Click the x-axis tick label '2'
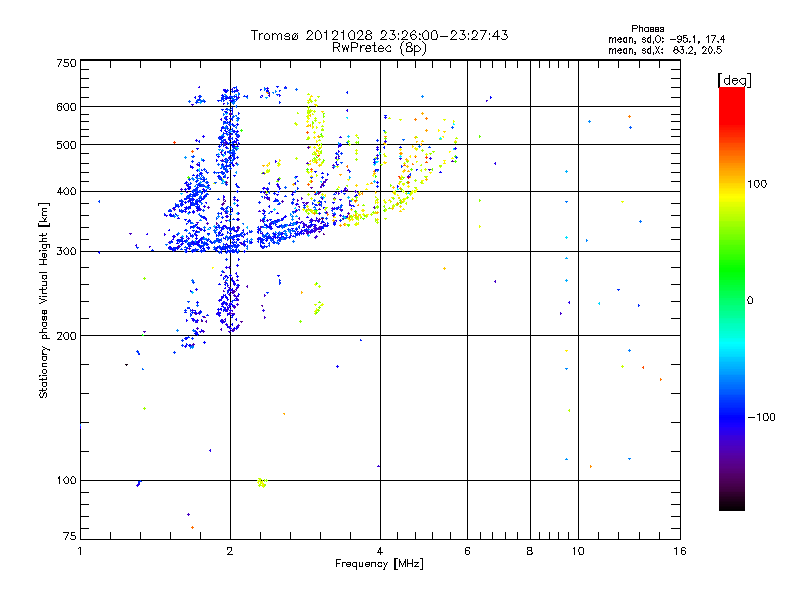 (230, 551)
